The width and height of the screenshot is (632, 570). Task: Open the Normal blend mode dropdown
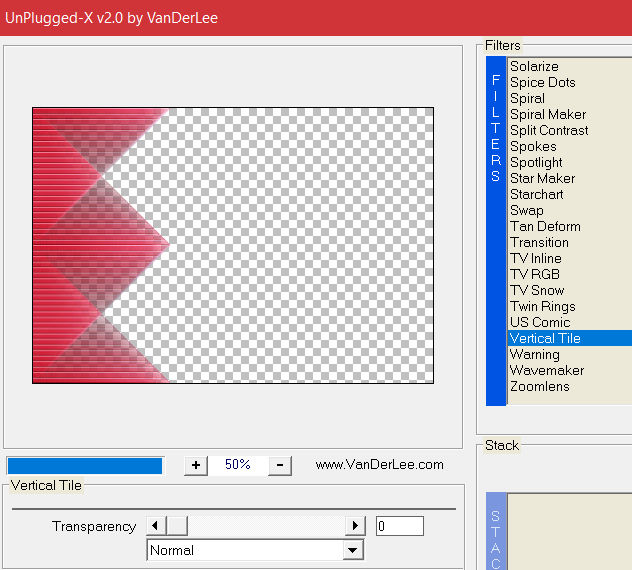[x=352, y=550]
